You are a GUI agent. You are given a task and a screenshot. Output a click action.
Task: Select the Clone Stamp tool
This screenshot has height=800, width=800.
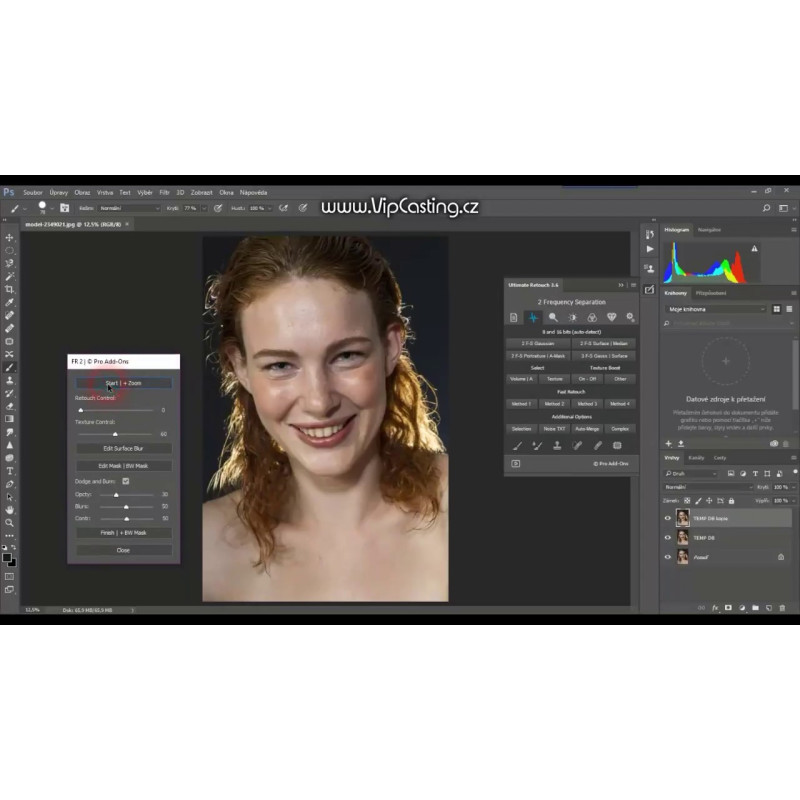click(x=10, y=380)
